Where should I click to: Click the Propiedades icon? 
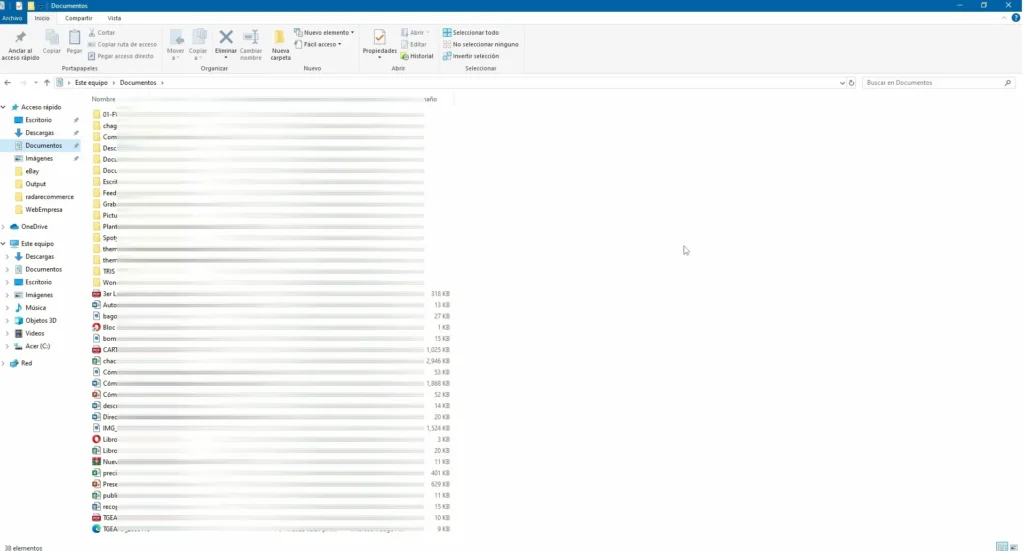coord(379,38)
